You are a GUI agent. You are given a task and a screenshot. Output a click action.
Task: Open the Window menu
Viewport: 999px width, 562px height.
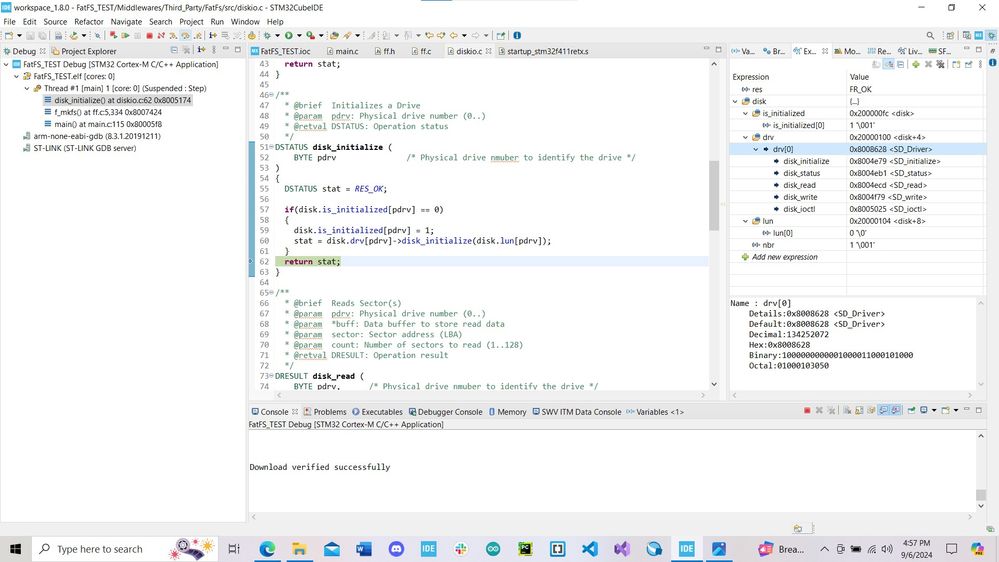(x=245, y=22)
